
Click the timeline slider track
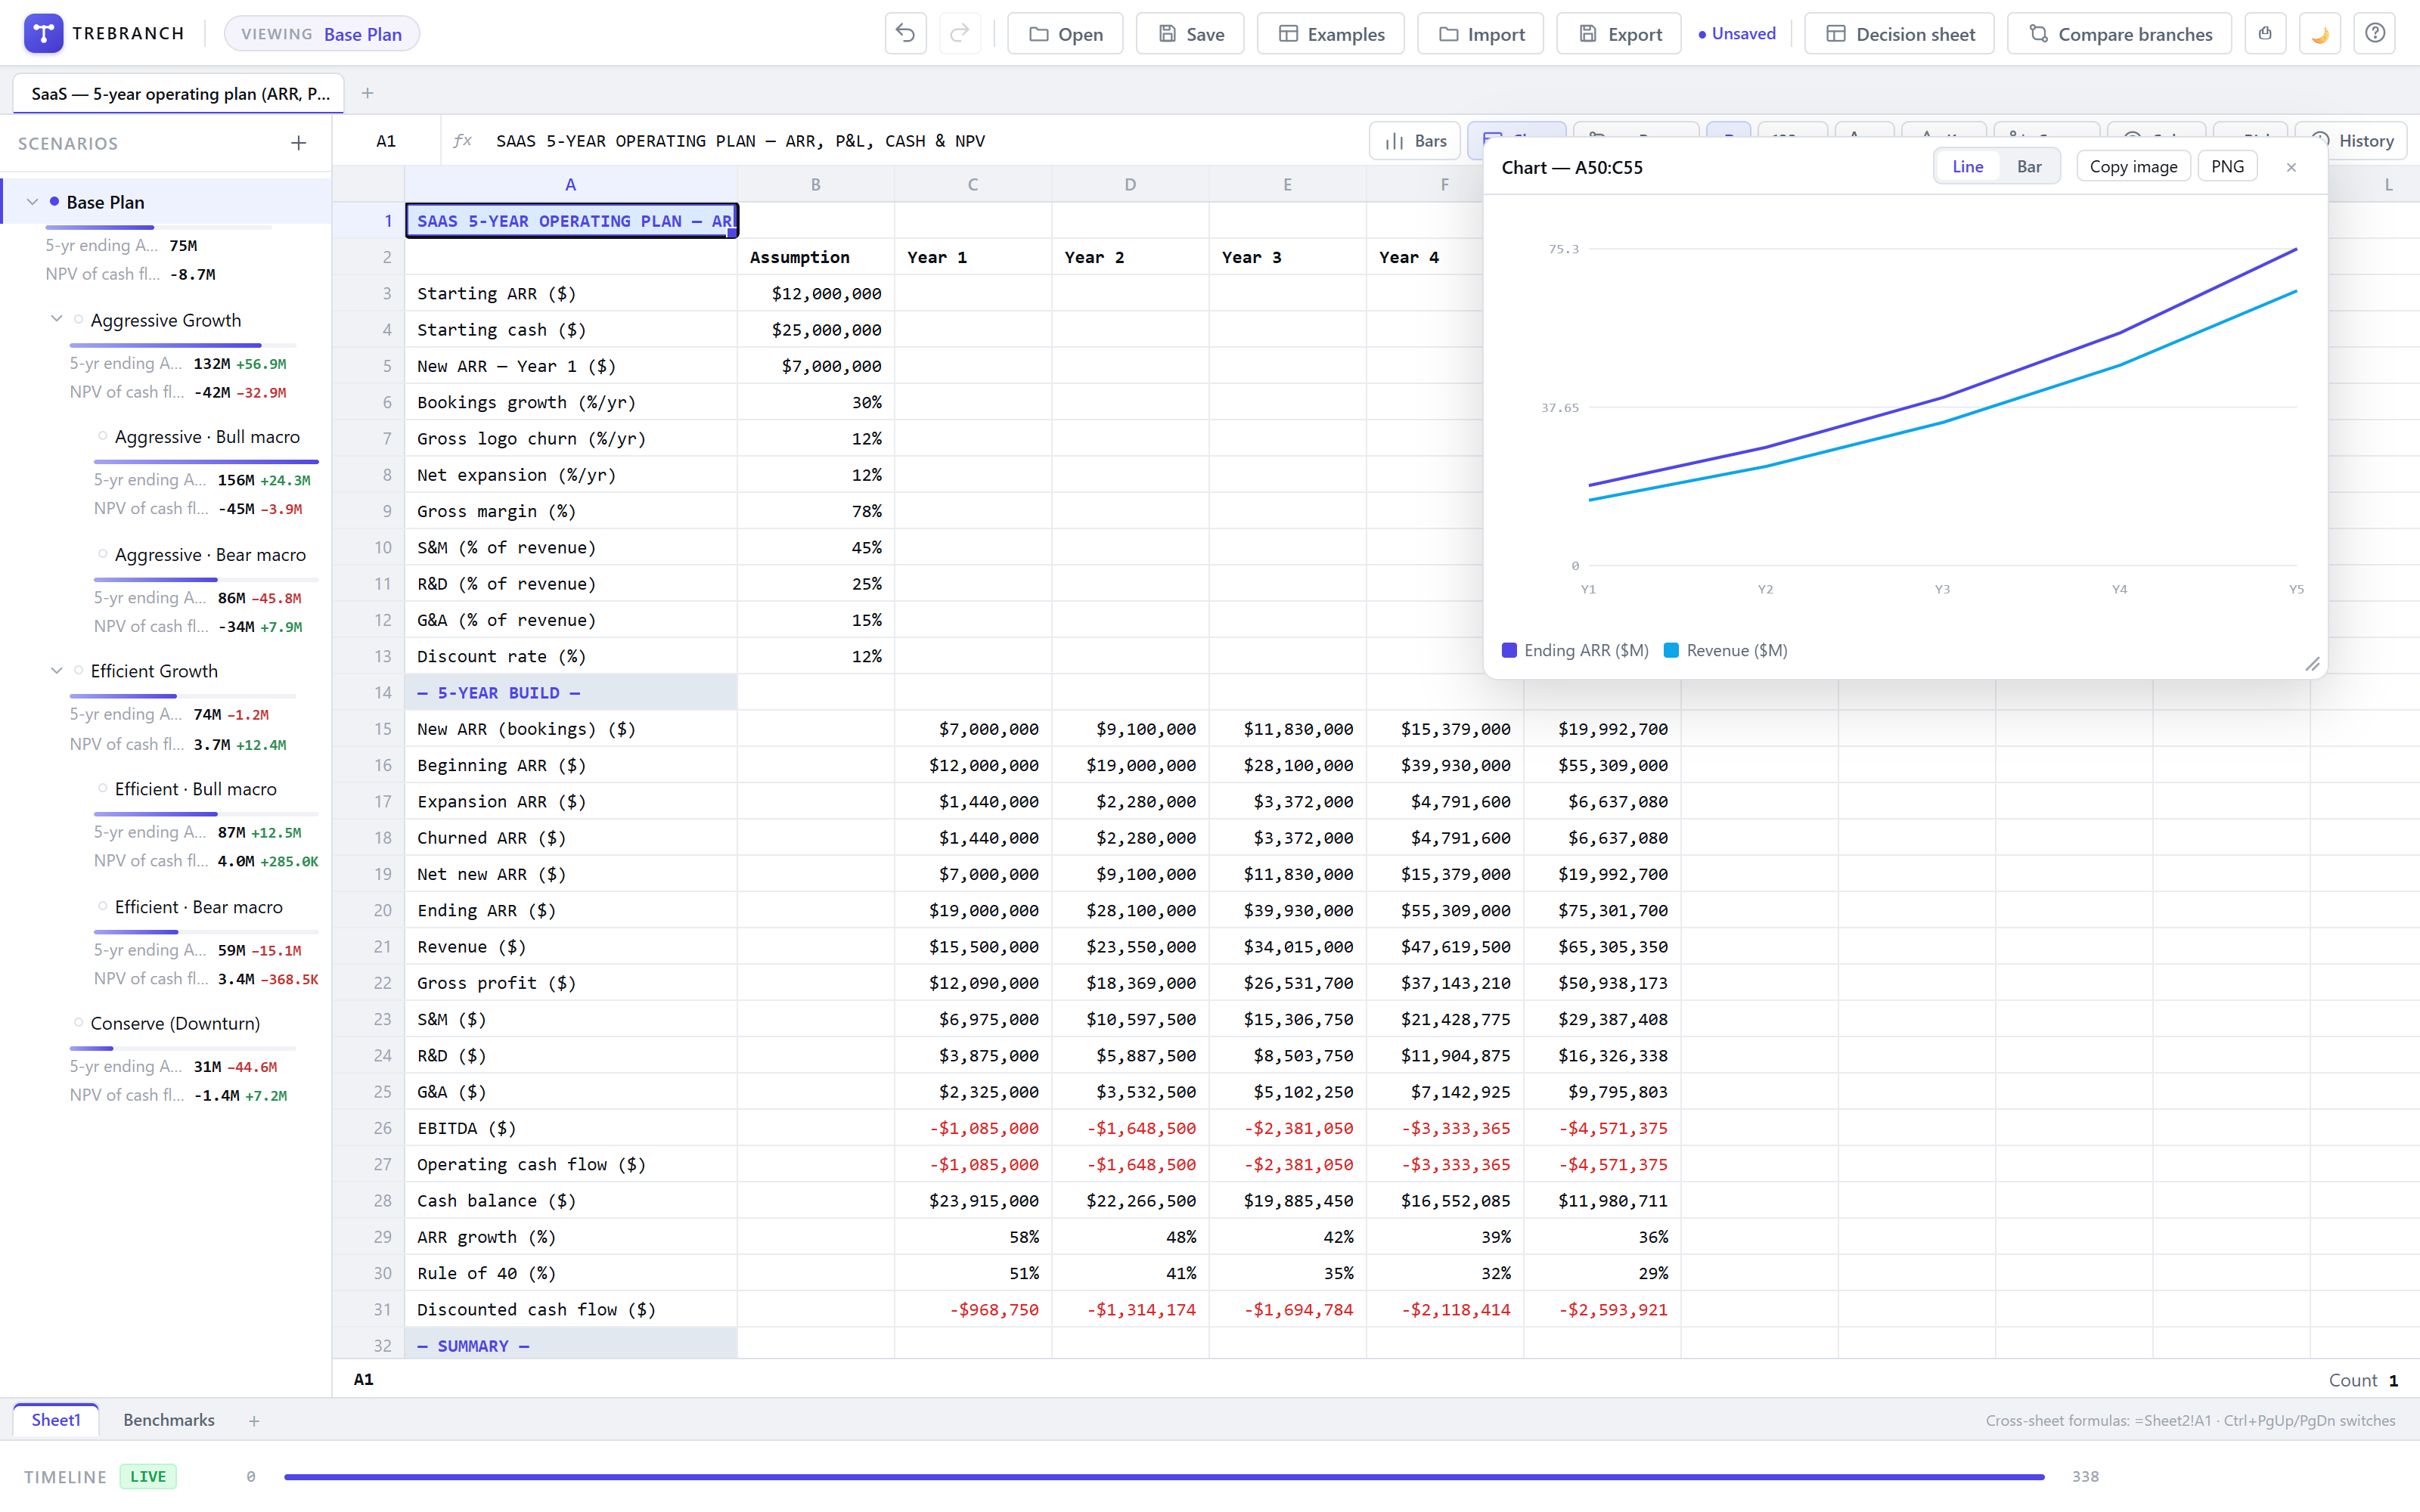click(1164, 1476)
